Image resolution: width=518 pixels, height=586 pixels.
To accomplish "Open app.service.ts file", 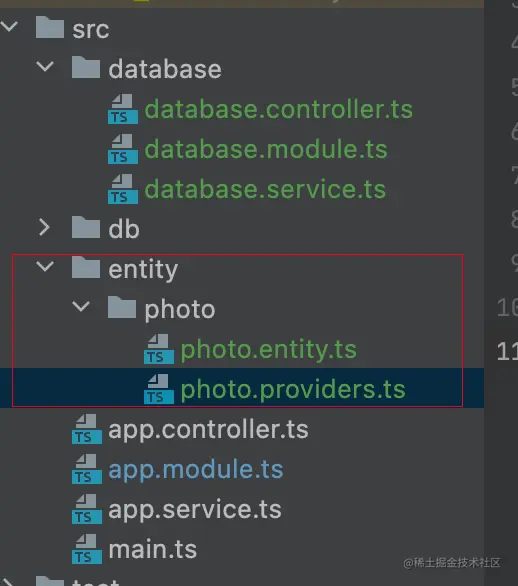I will (x=195, y=509).
